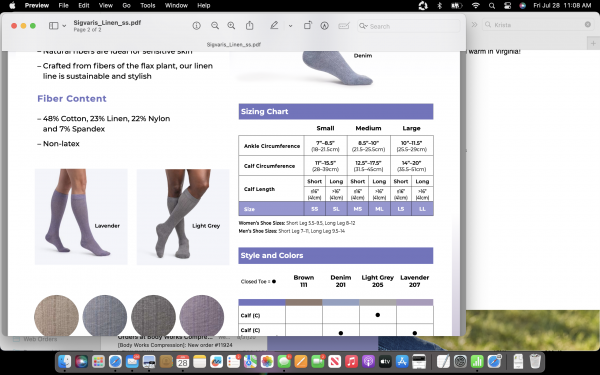Open the Go menu
The height and width of the screenshot is (375, 600).
point(126,5)
